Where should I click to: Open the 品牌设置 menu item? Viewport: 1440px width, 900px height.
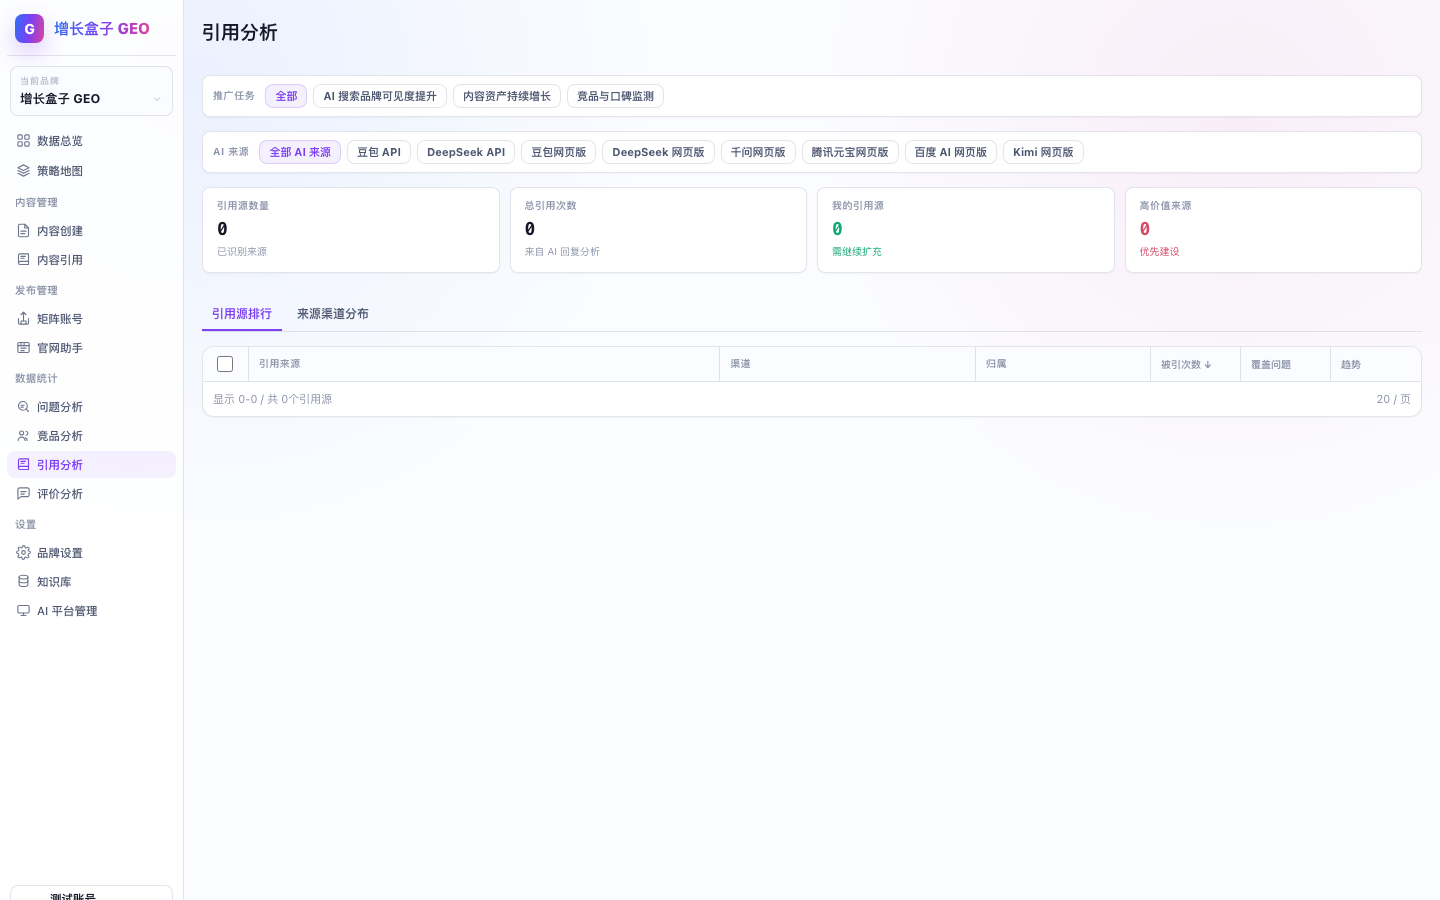91,553
